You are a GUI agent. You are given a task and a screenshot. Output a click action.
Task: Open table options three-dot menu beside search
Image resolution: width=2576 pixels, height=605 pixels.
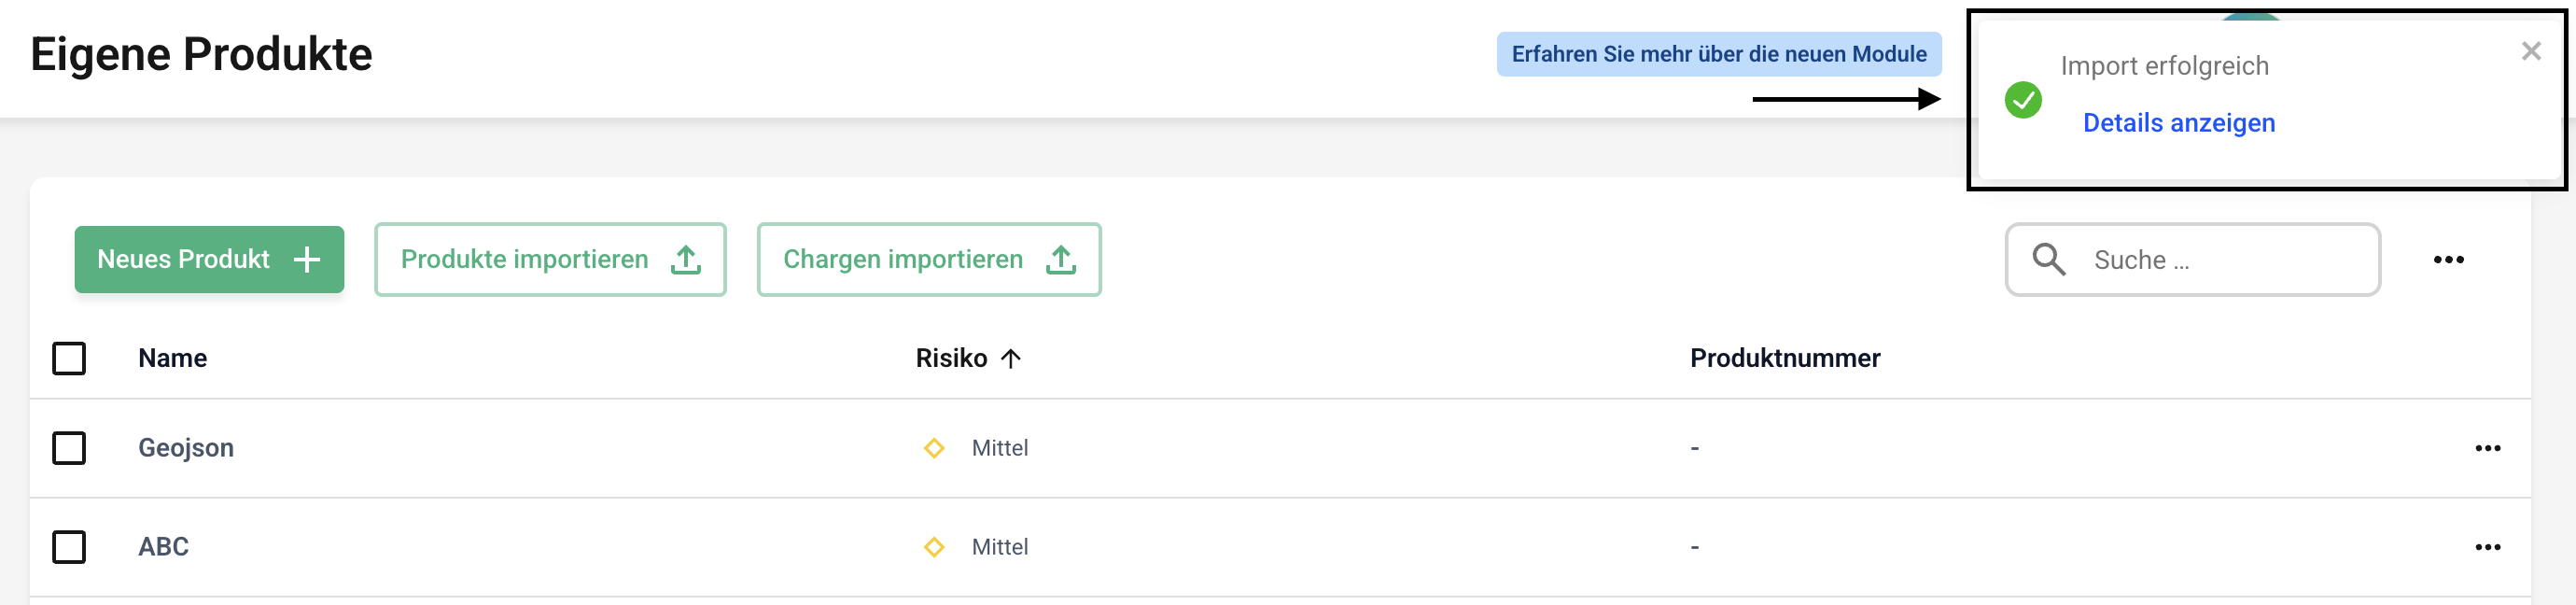pos(2448,260)
